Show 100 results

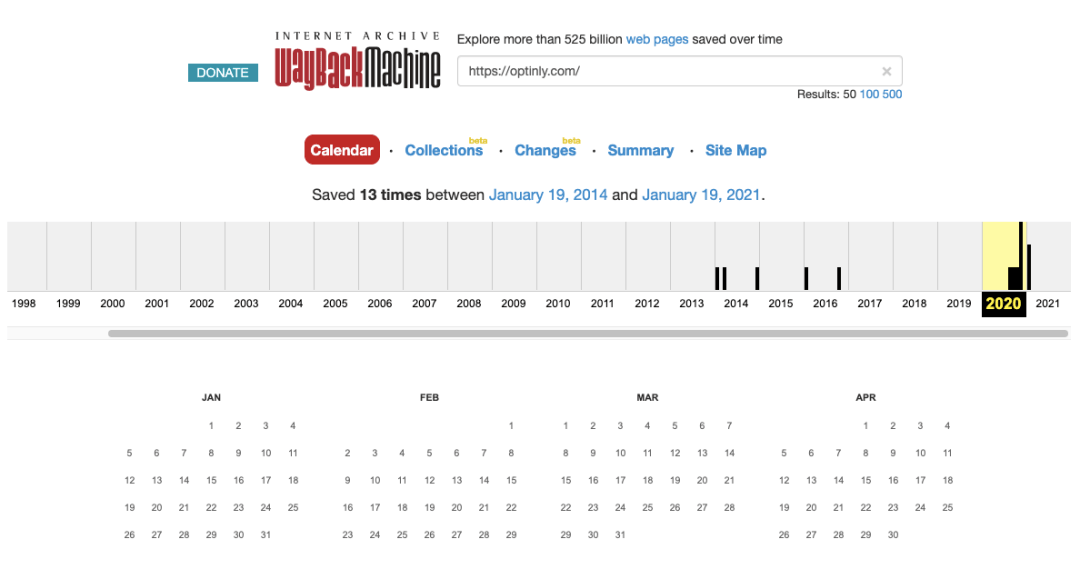869,94
